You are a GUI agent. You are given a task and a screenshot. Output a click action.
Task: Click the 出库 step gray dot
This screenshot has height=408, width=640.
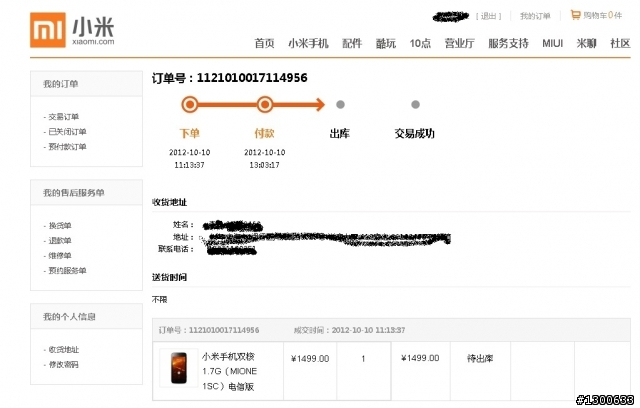[340, 104]
